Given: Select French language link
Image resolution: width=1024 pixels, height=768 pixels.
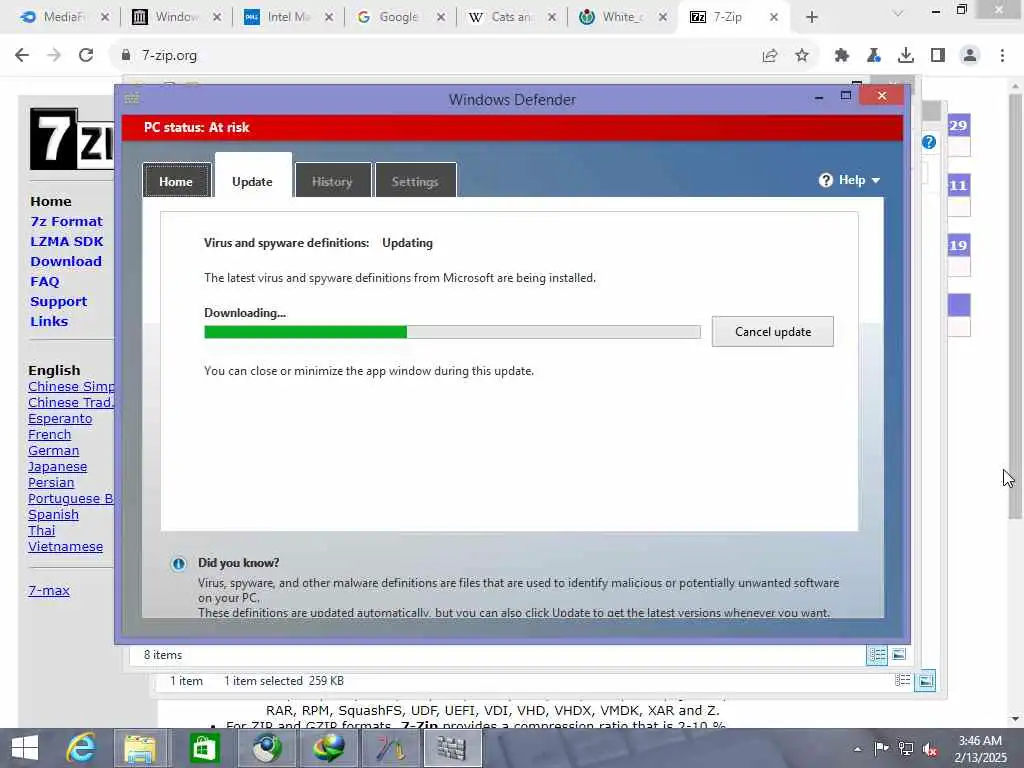Looking at the screenshot, I should [50, 435].
